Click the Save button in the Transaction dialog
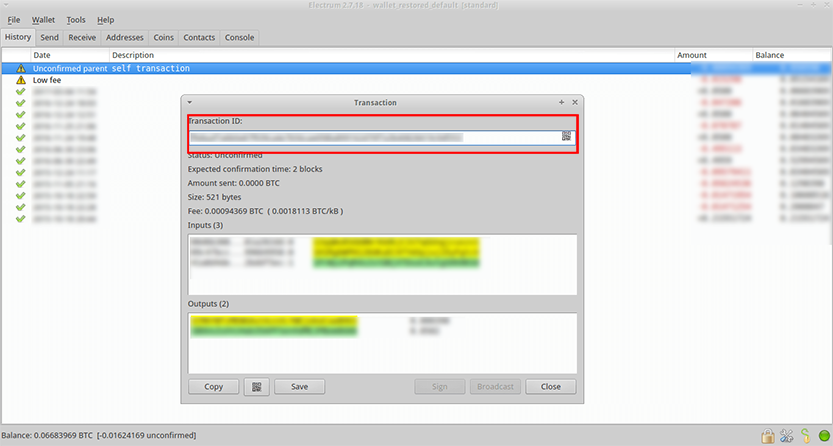Viewport: 833px width, 446px height. [x=300, y=387]
